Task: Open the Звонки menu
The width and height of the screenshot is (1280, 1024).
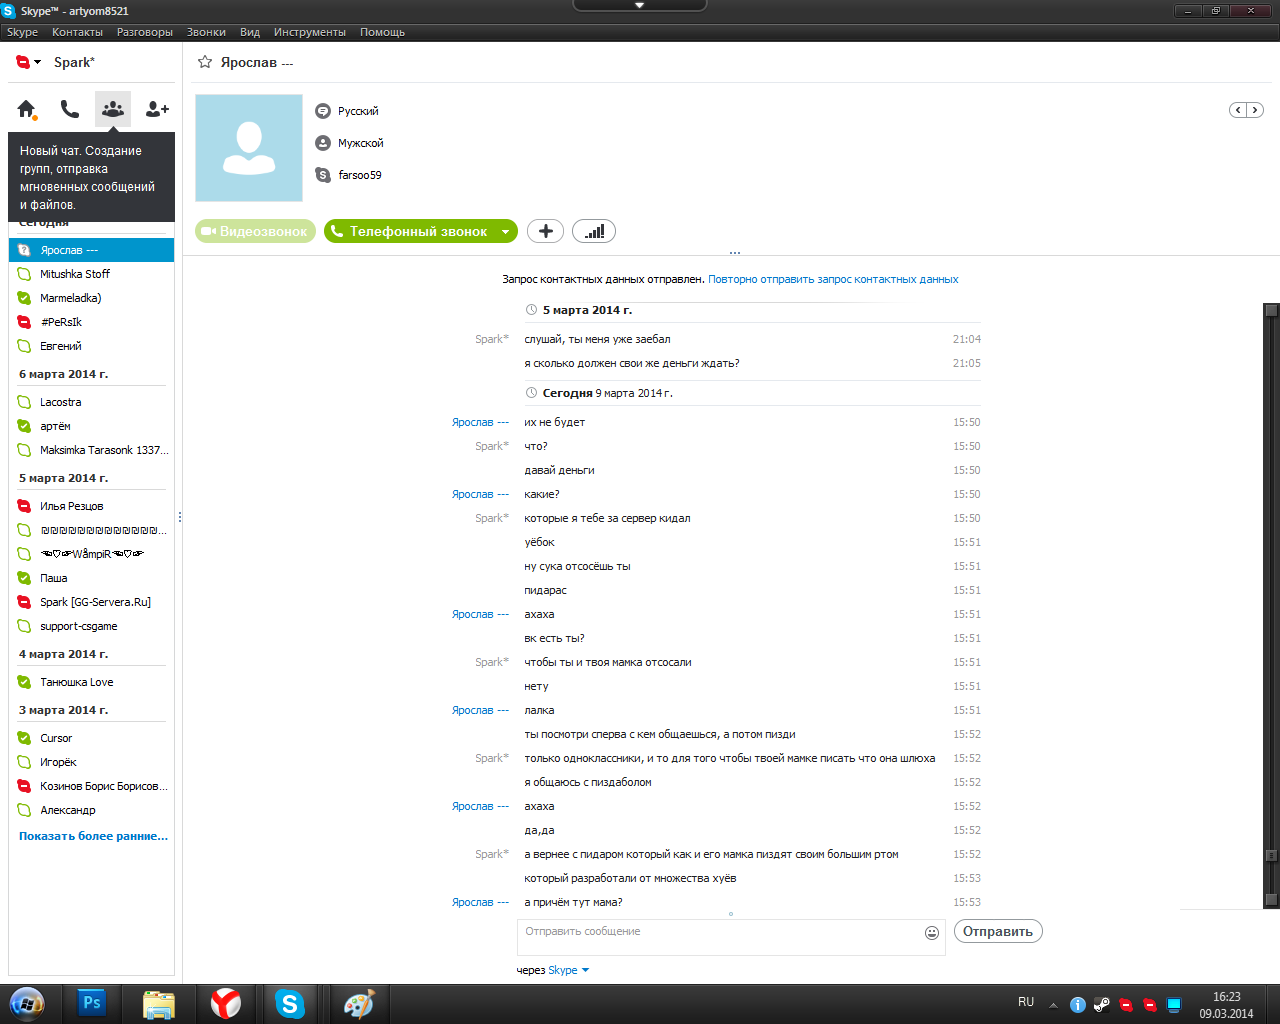Action: tap(206, 32)
